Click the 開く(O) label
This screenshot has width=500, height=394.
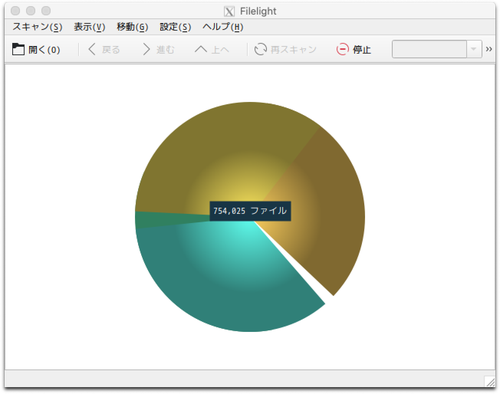point(44,50)
